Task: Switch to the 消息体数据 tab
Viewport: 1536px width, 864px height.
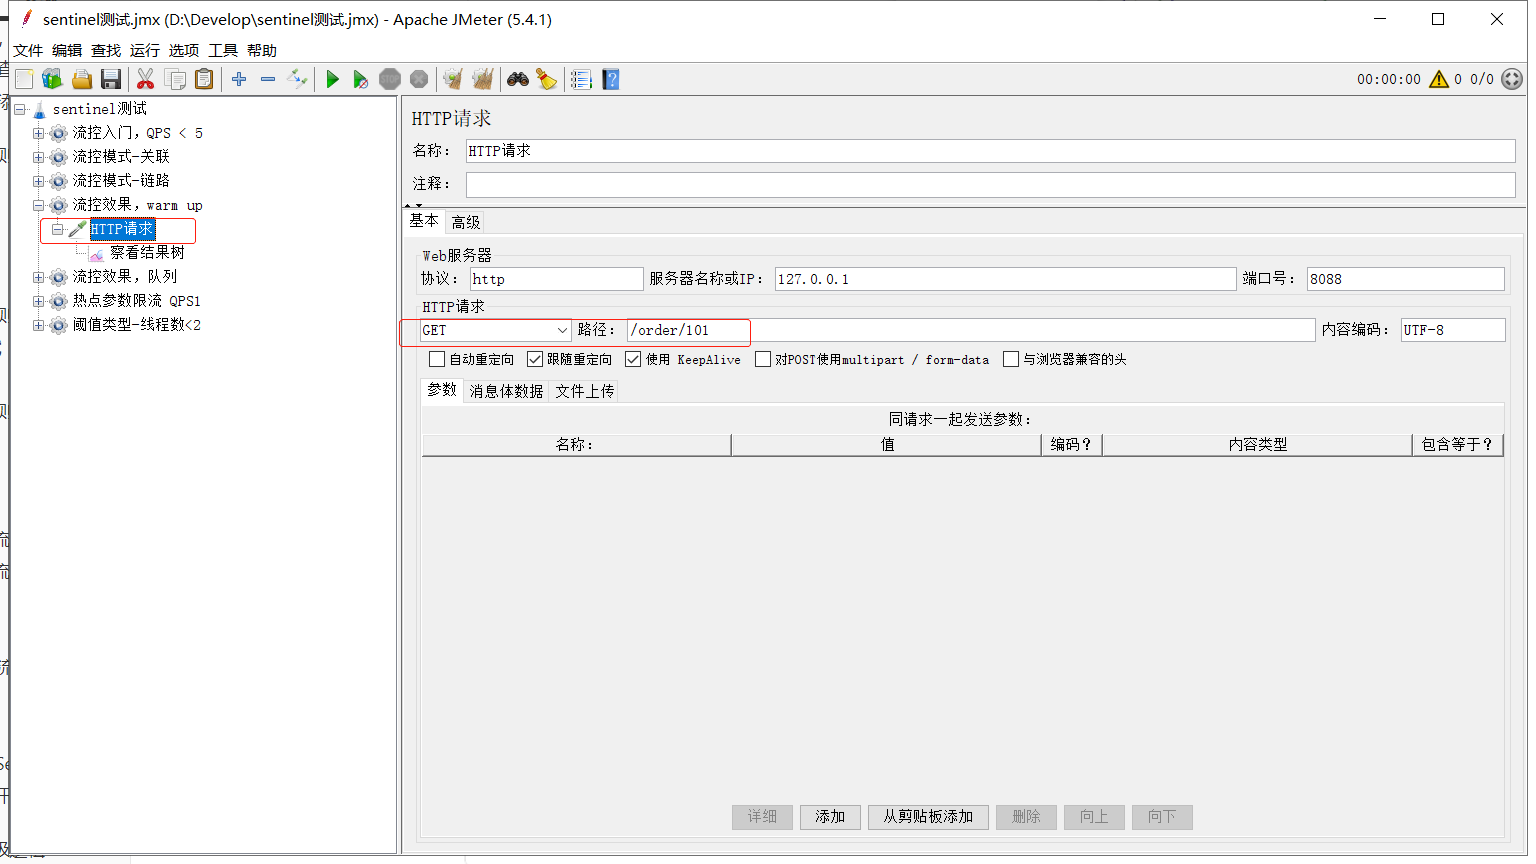Action: pyautogui.click(x=506, y=391)
